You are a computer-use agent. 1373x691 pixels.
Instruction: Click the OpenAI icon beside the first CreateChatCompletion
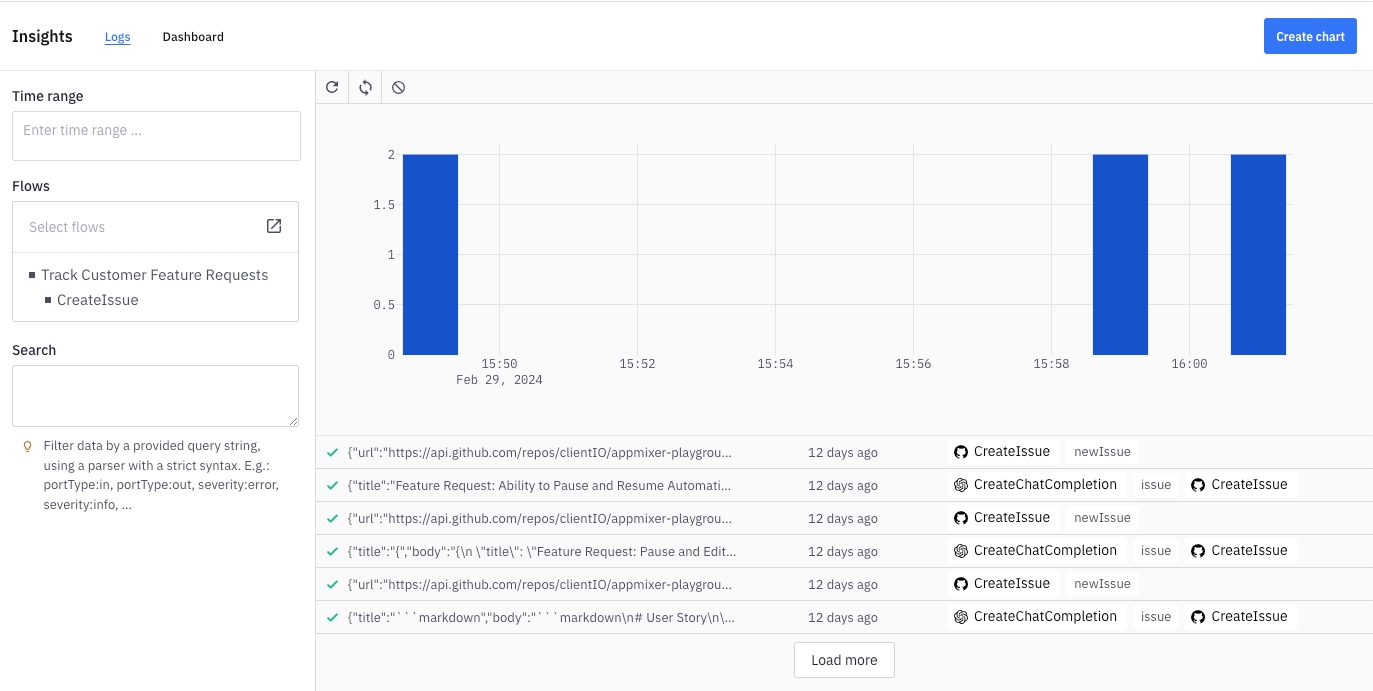pos(961,485)
